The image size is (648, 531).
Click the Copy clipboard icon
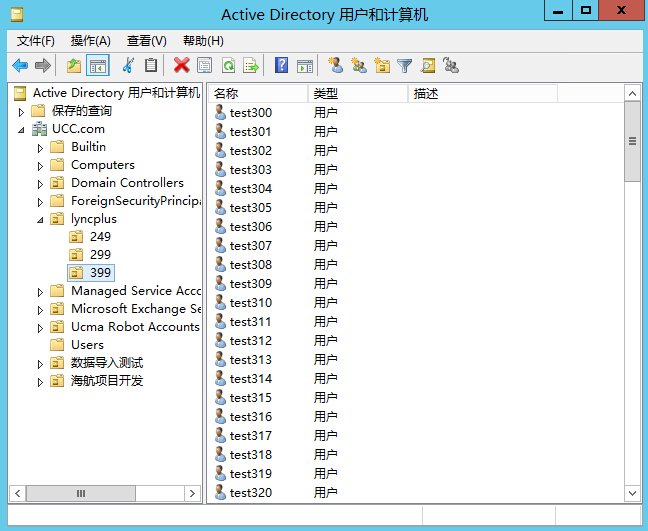tap(151, 65)
